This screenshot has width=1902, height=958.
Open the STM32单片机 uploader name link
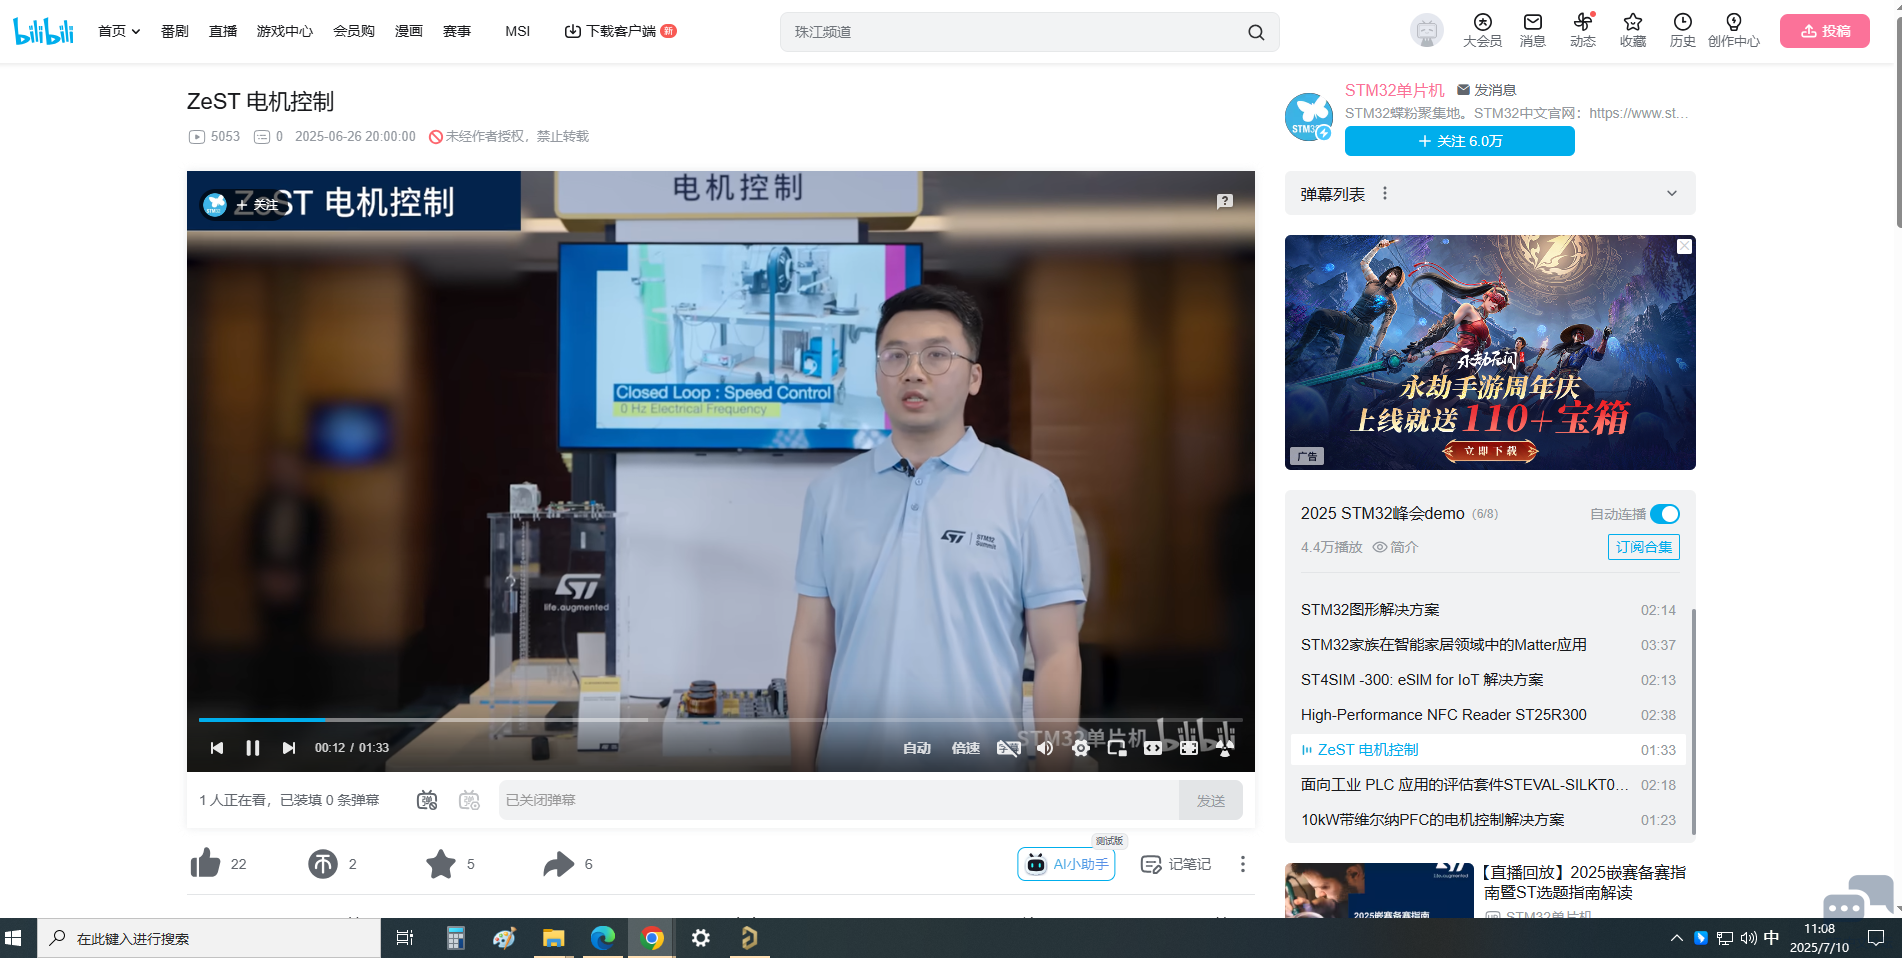[1394, 90]
